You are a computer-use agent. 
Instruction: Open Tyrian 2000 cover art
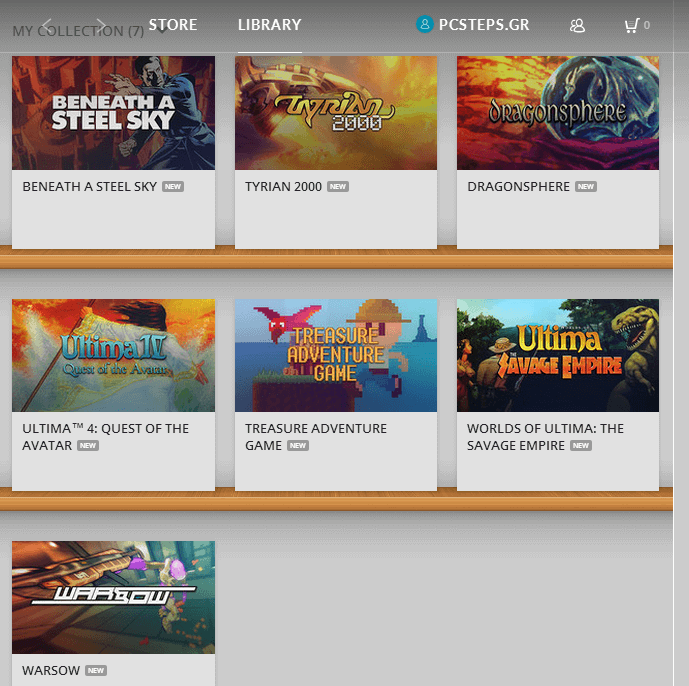pyautogui.click(x=336, y=113)
